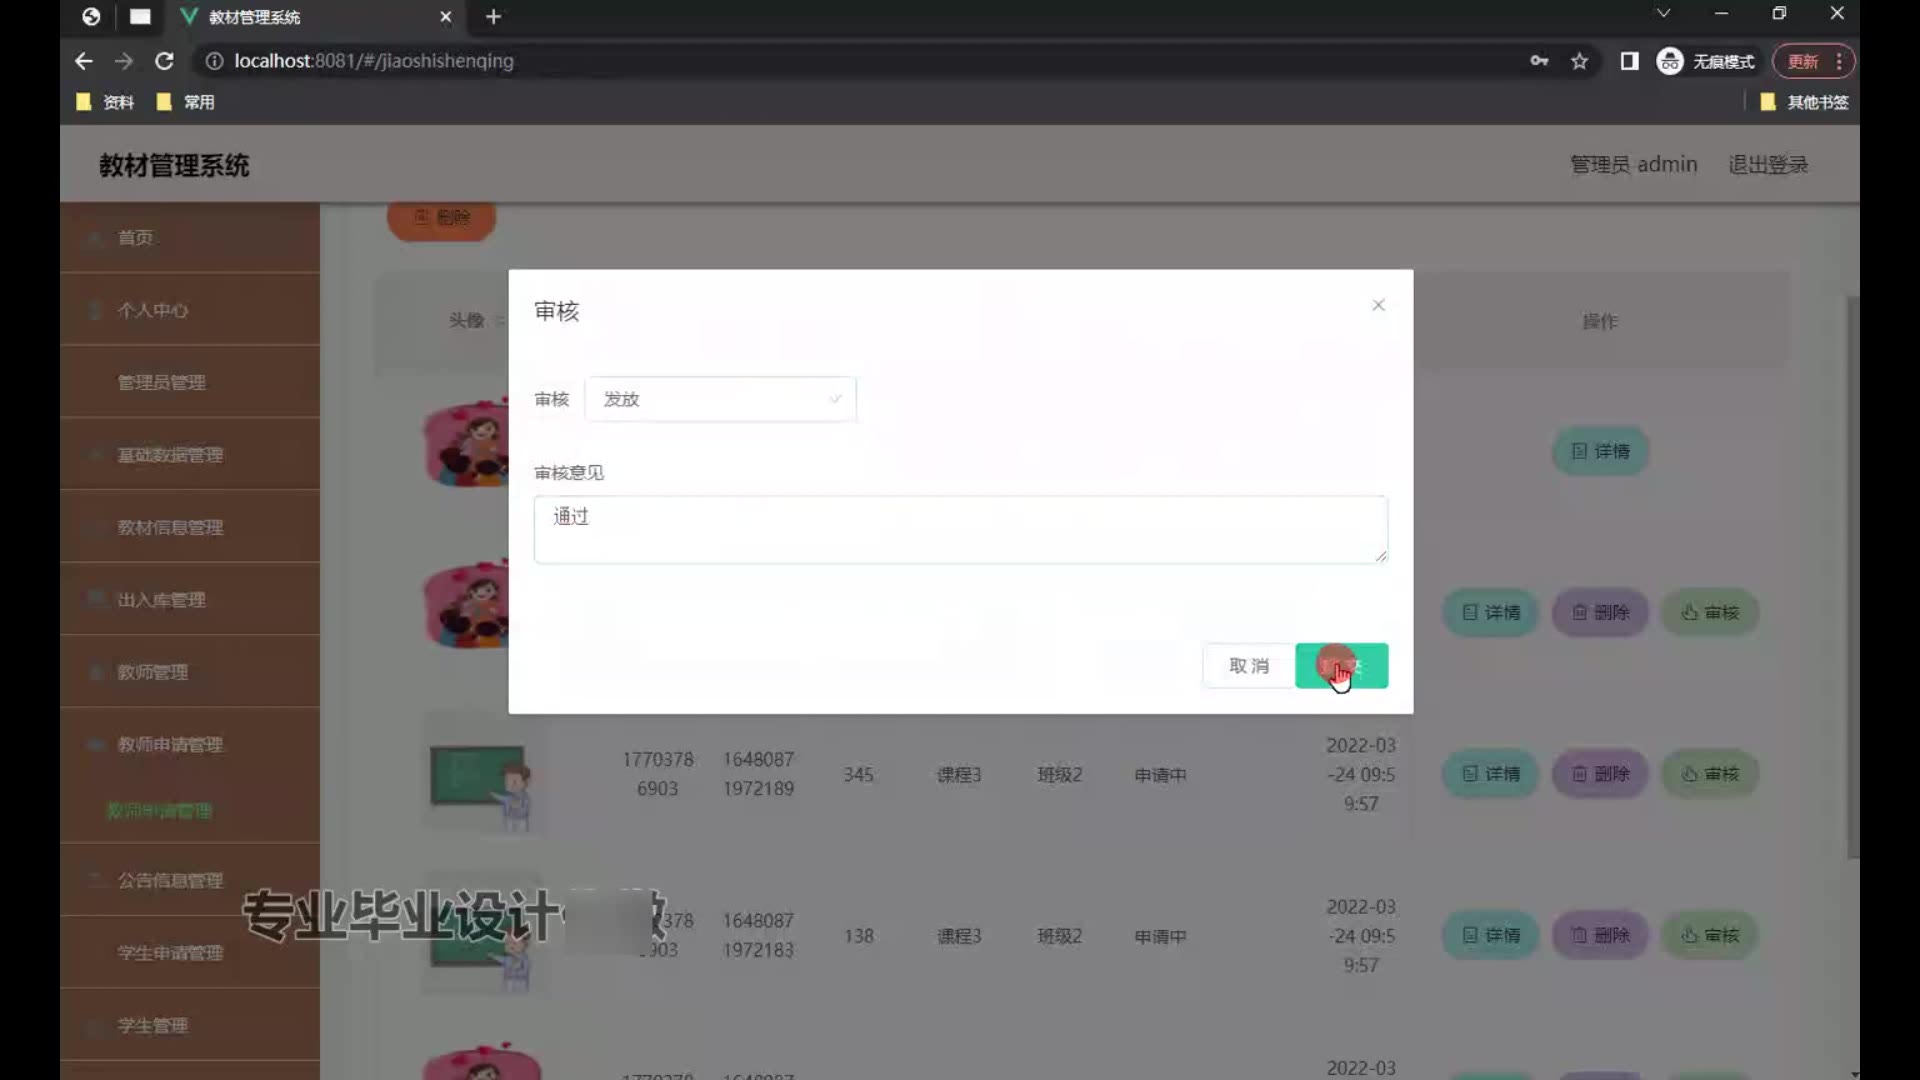Expand 基础数据管理 in the sidebar
The width and height of the screenshot is (1920, 1080).
(x=190, y=455)
